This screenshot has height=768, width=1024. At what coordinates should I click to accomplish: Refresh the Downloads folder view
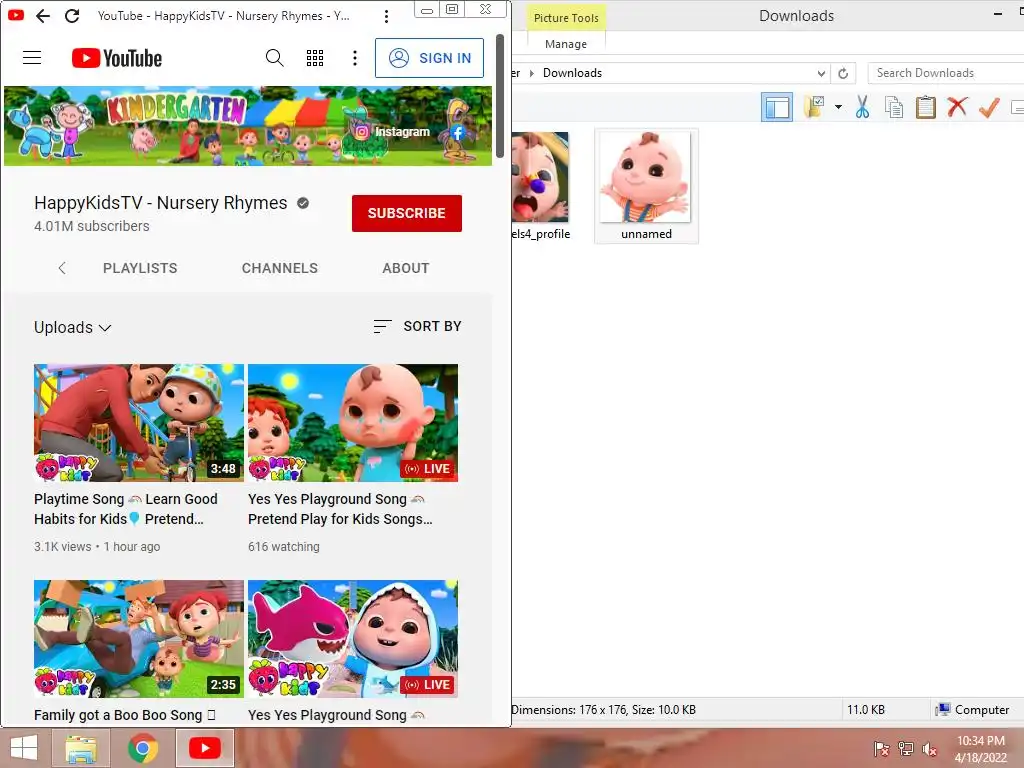click(x=843, y=73)
